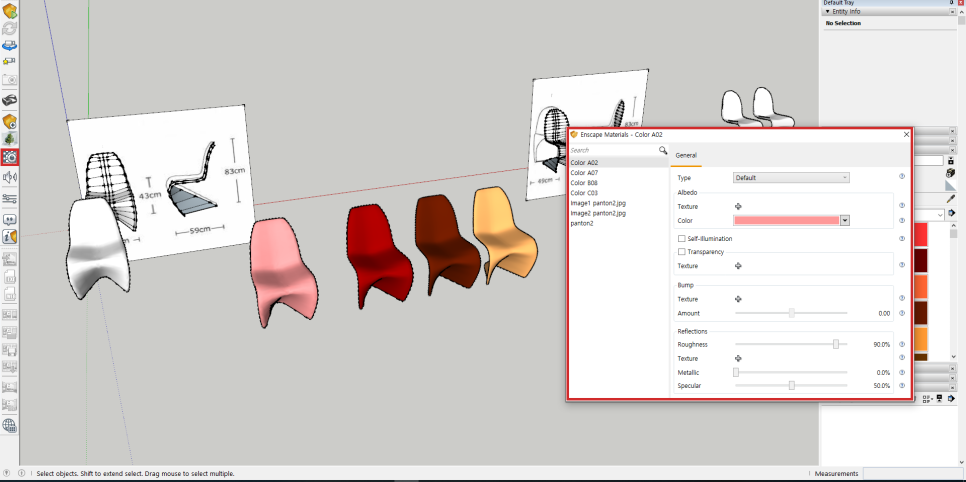Click help icon next to Roughness value
The height and width of the screenshot is (482, 966).
pos(901,344)
